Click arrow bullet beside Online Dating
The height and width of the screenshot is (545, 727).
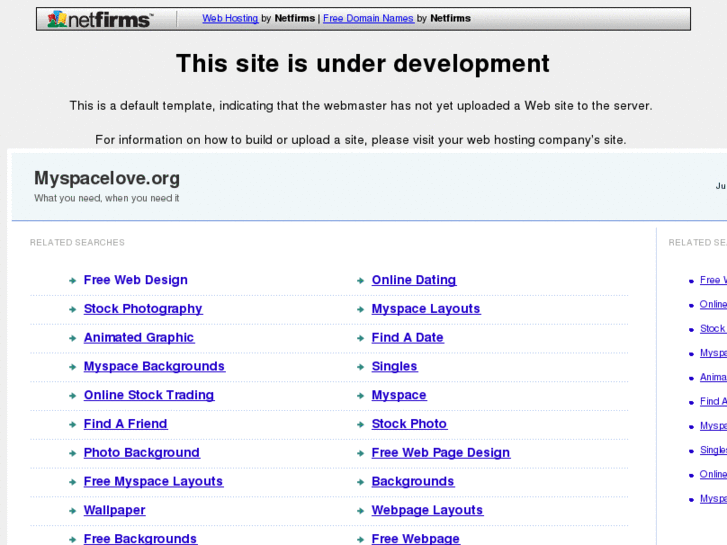tap(360, 281)
